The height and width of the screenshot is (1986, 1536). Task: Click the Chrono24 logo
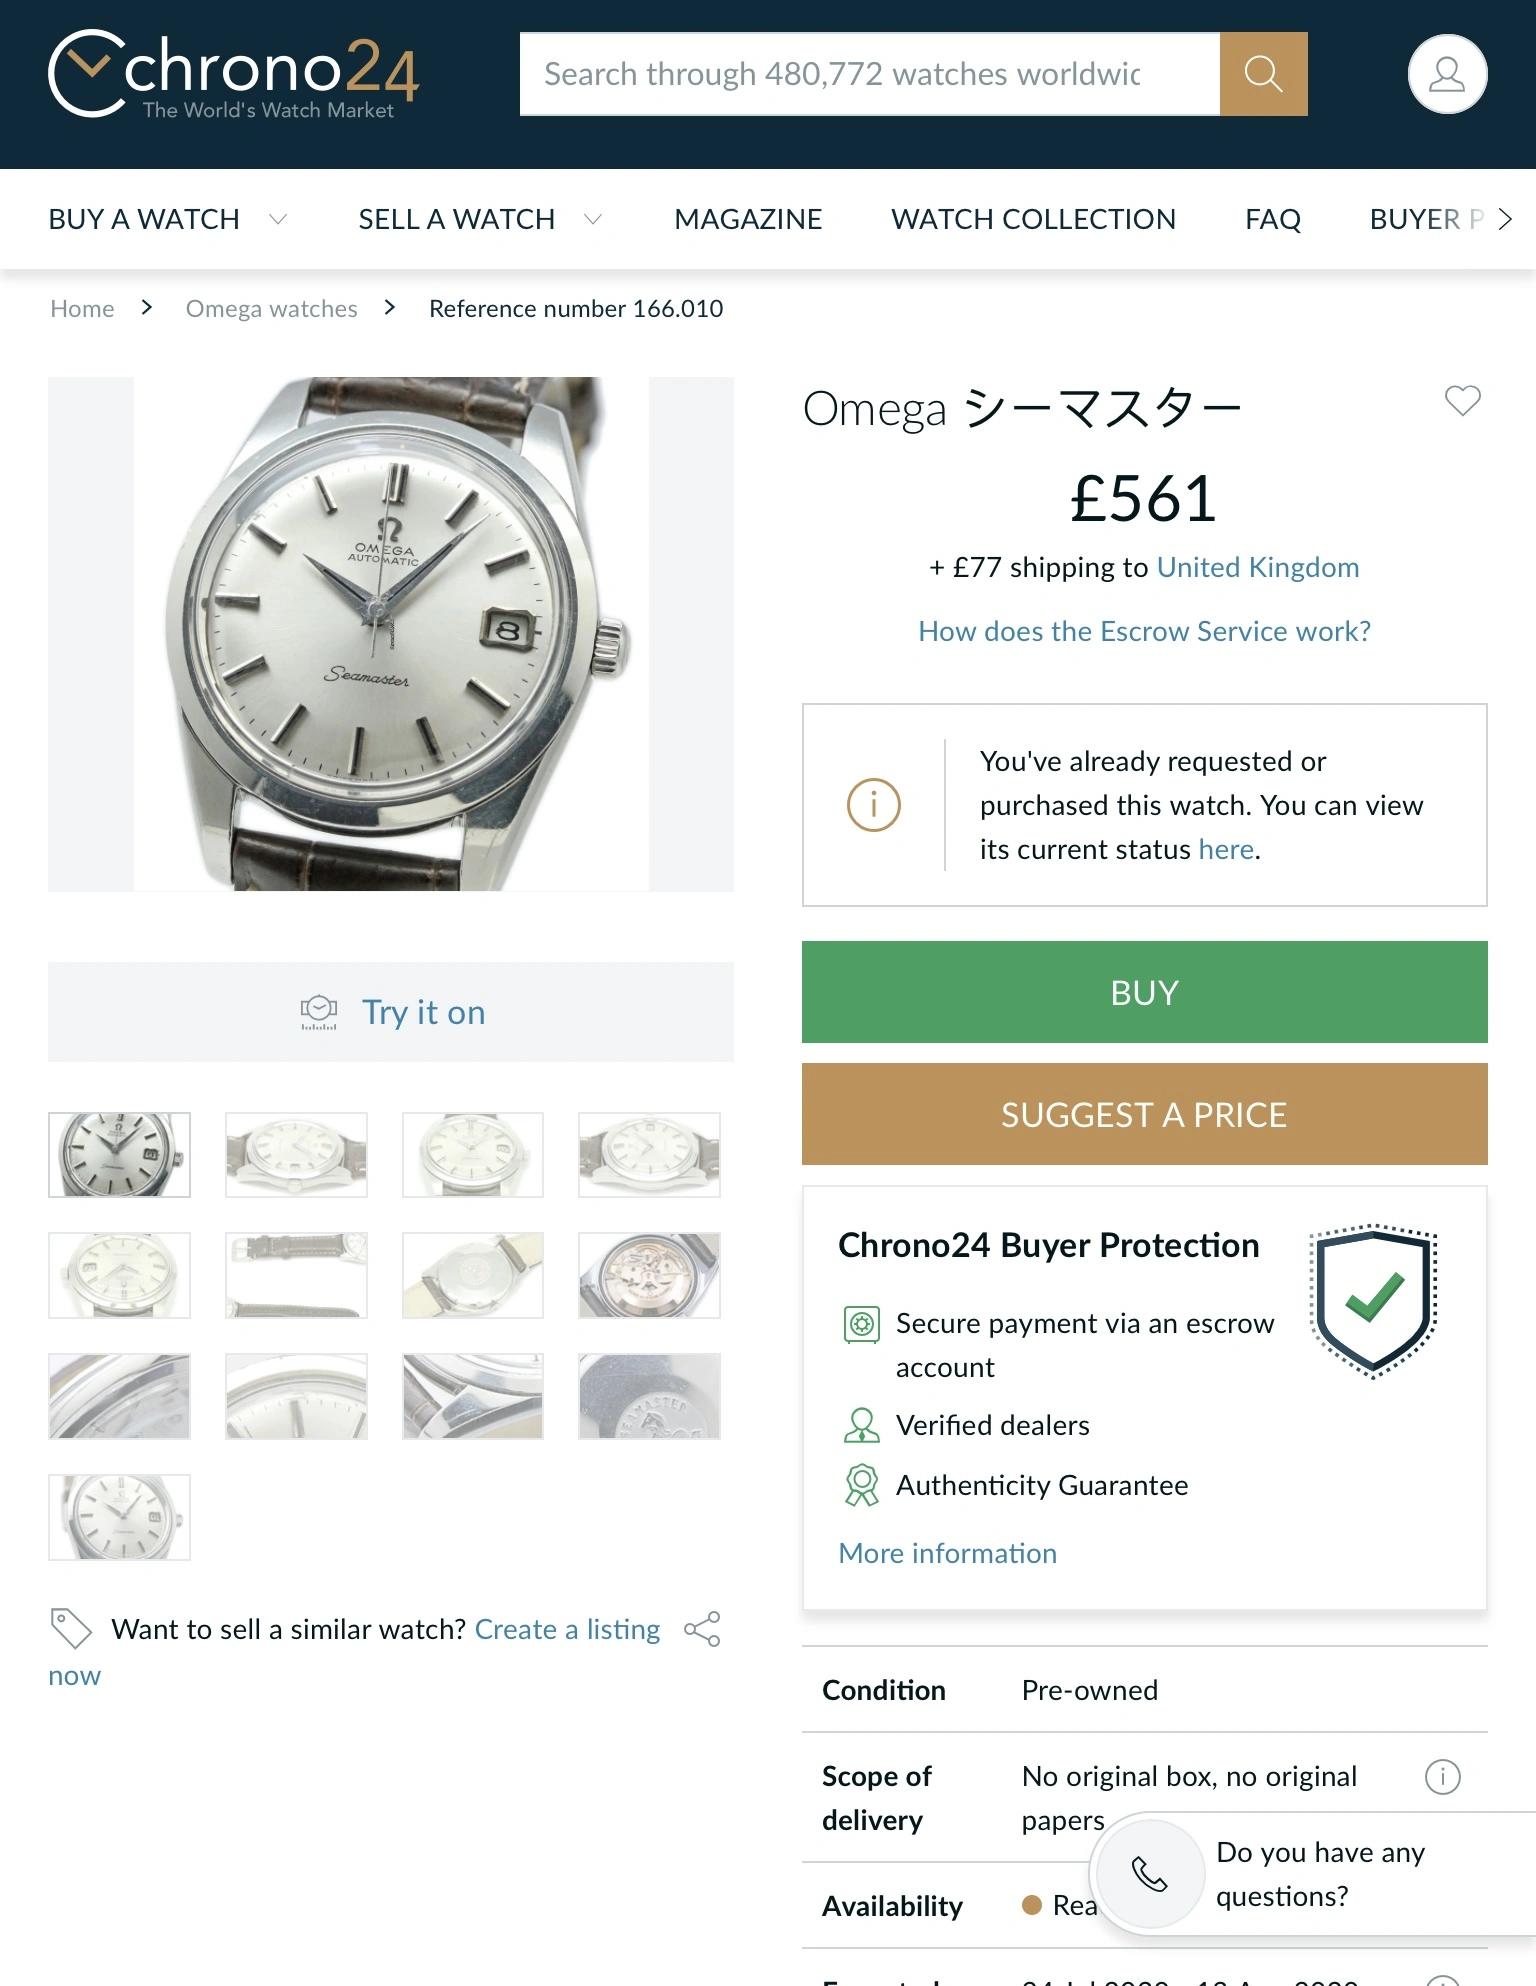tap(233, 74)
